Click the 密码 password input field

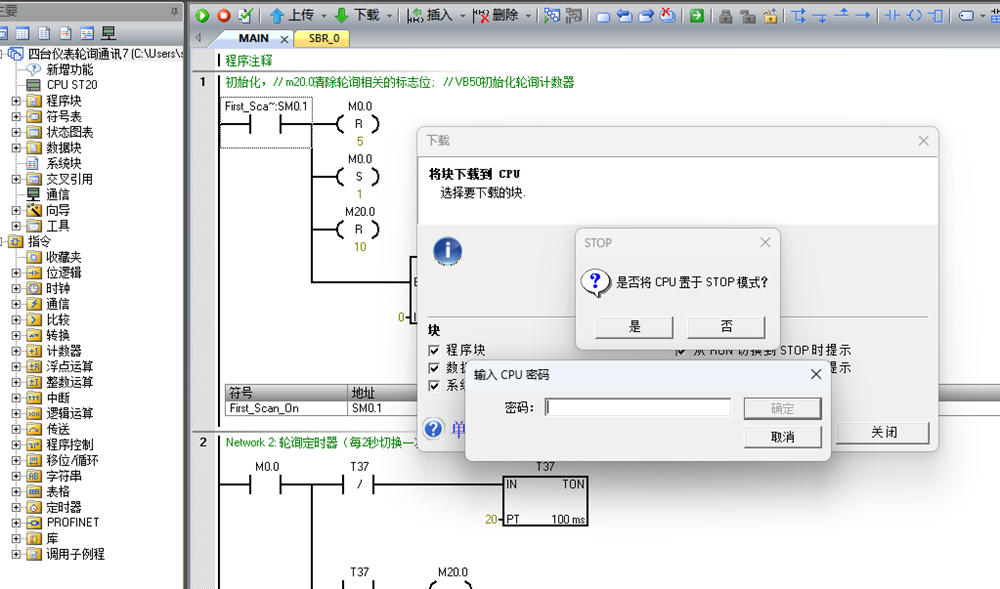(638, 408)
